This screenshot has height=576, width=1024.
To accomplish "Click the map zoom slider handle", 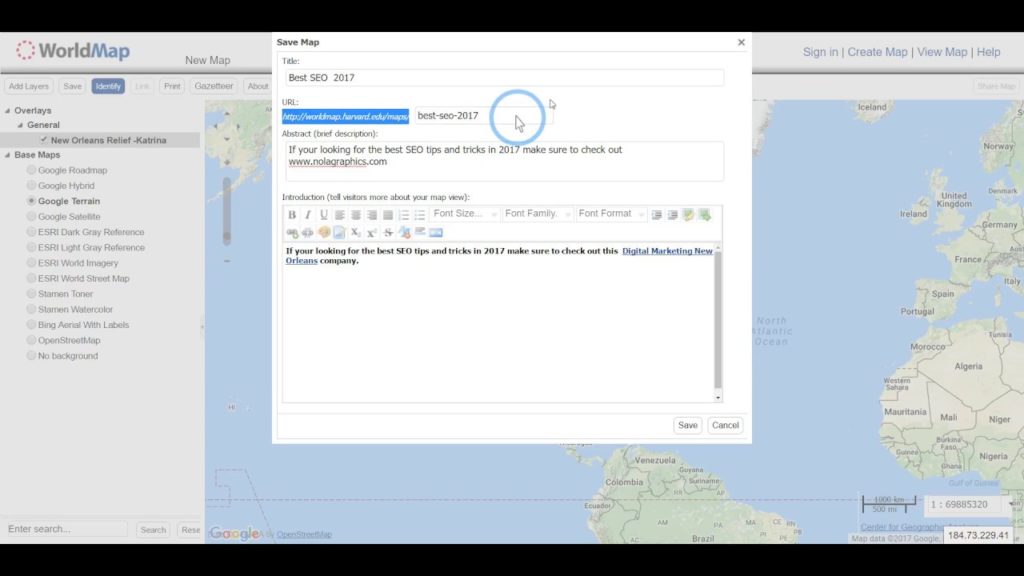I will point(227,236).
